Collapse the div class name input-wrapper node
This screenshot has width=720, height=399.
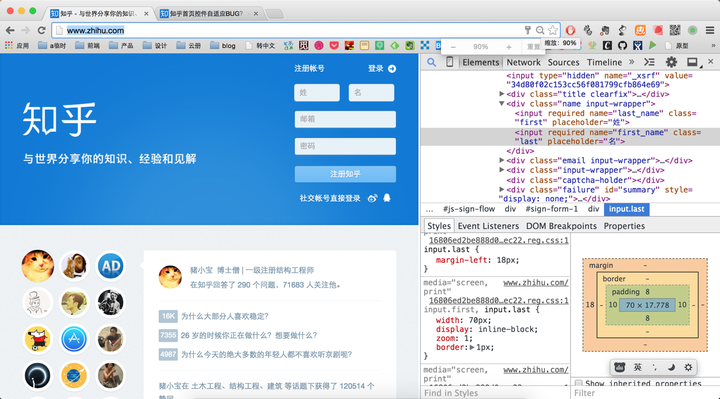click(502, 103)
